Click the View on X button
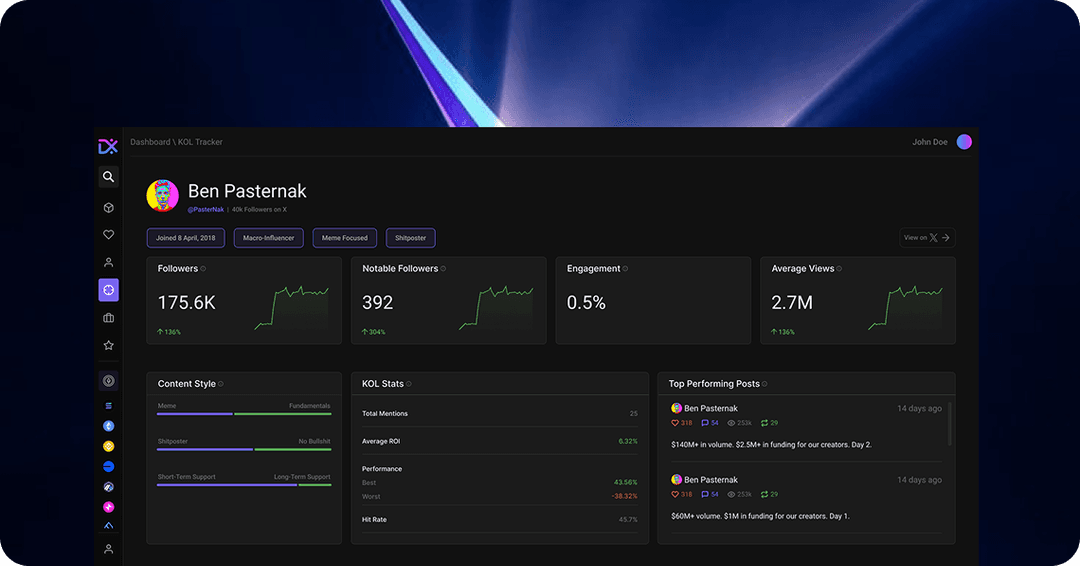 click(927, 238)
